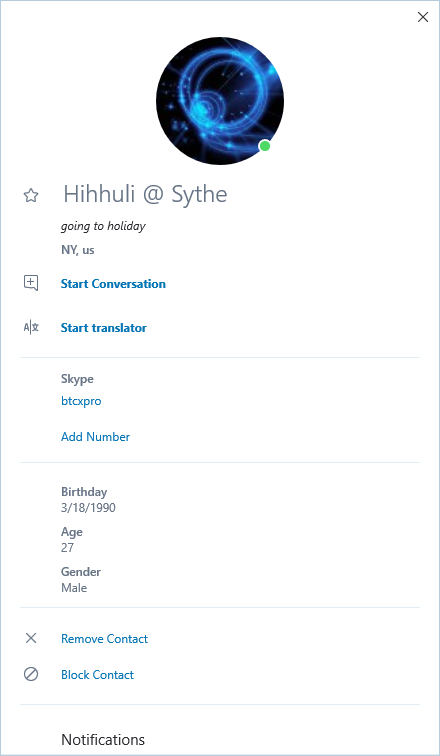Click the circle-slash block icon
The height and width of the screenshot is (756, 440).
[31, 674]
